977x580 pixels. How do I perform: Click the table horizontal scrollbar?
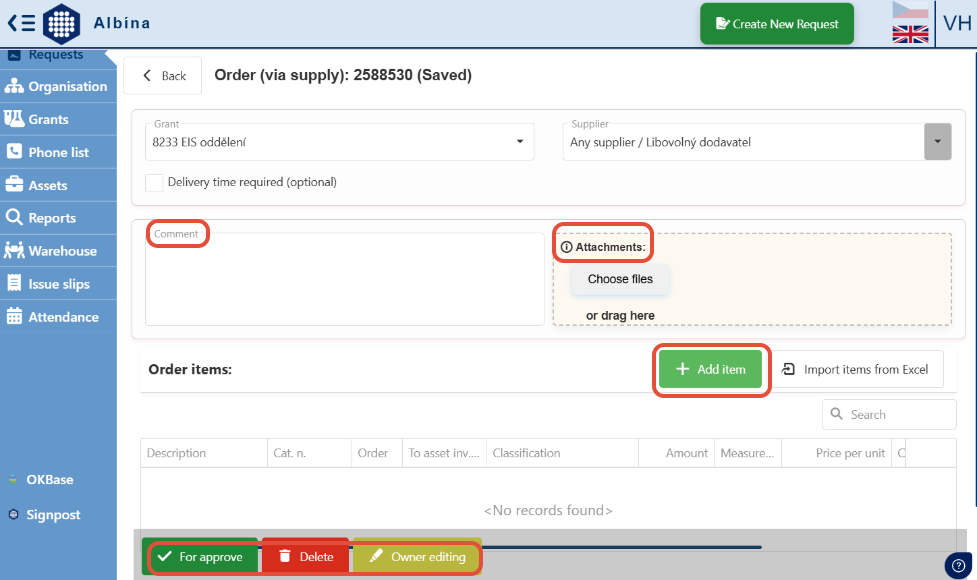[620, 547]
